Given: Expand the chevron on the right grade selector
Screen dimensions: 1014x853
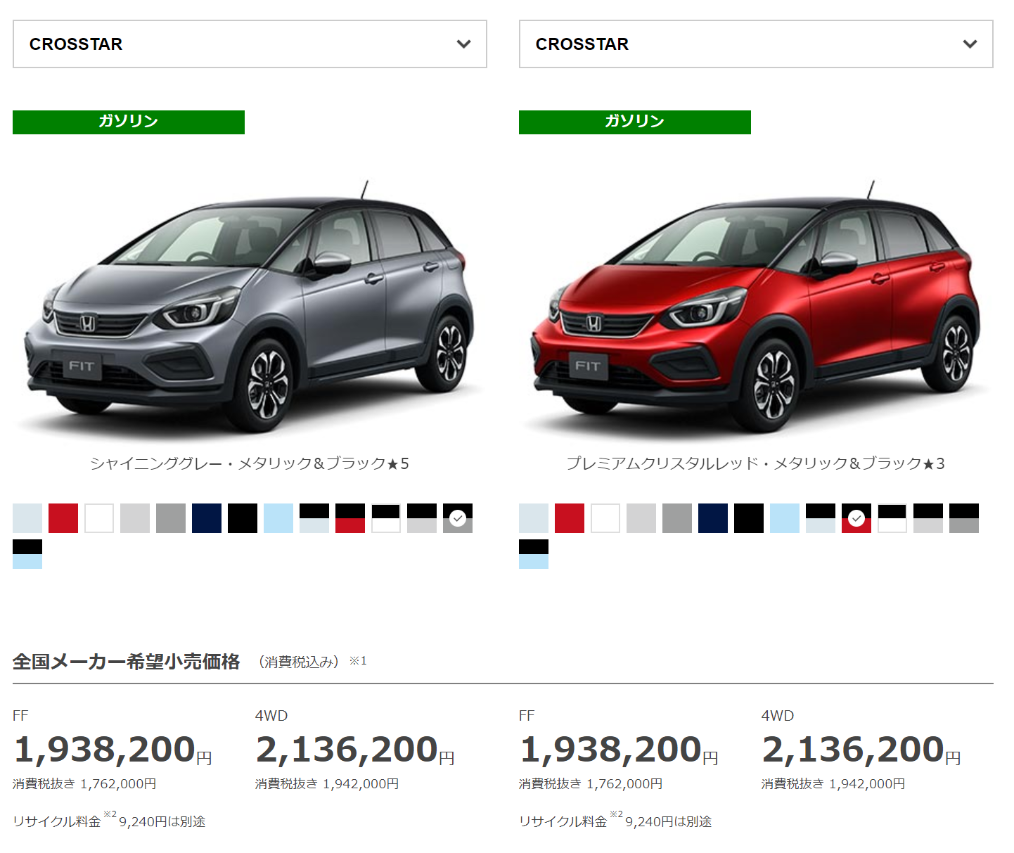Looking at the screenshot, I should point(968,44).
